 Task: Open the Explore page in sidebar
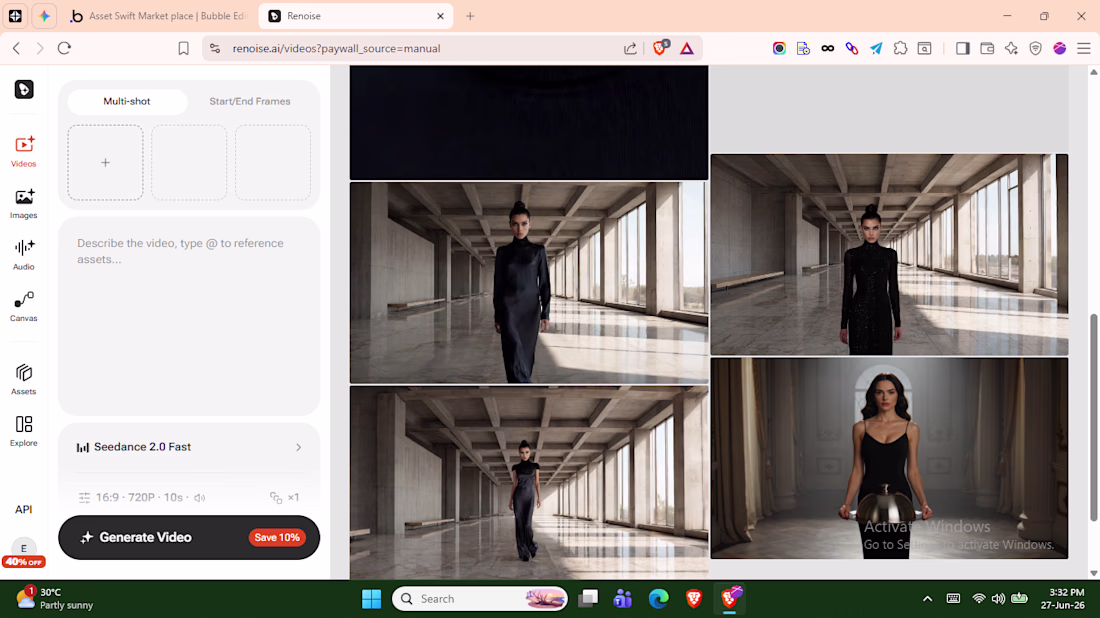24,431
